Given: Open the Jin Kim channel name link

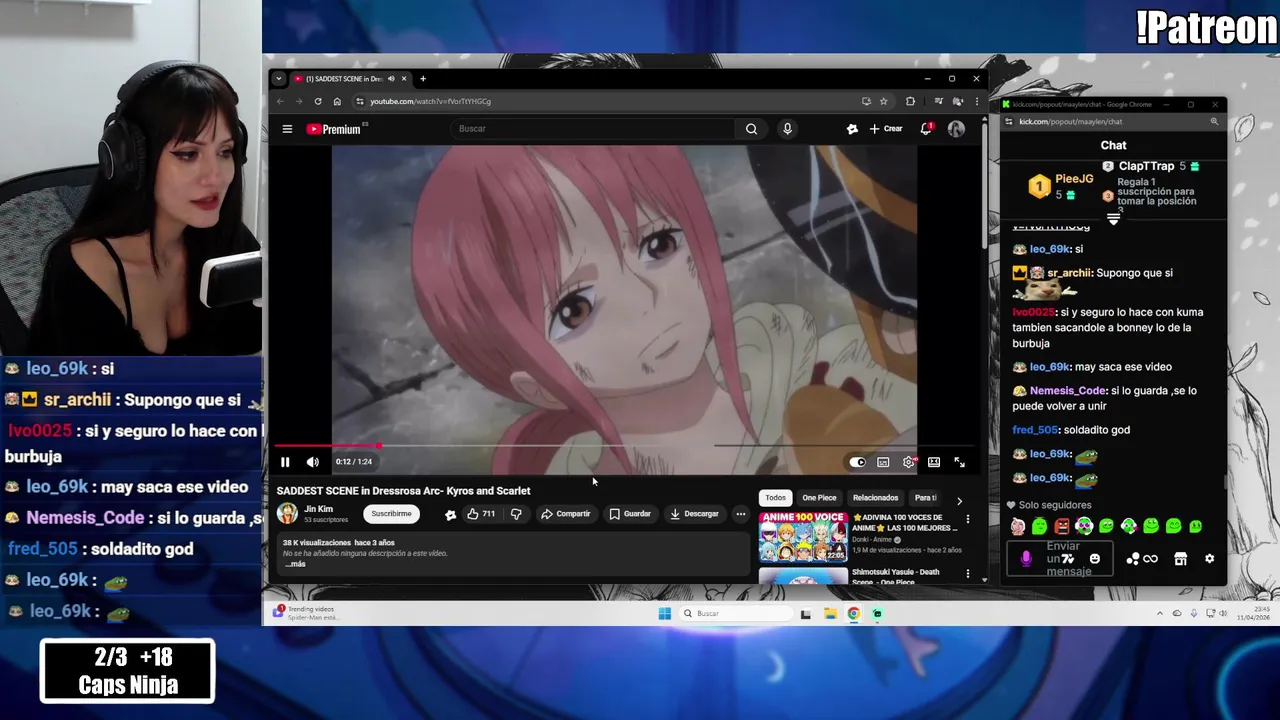Looking at the screenshot, I should pyautogui.click(x=318, y=509).
